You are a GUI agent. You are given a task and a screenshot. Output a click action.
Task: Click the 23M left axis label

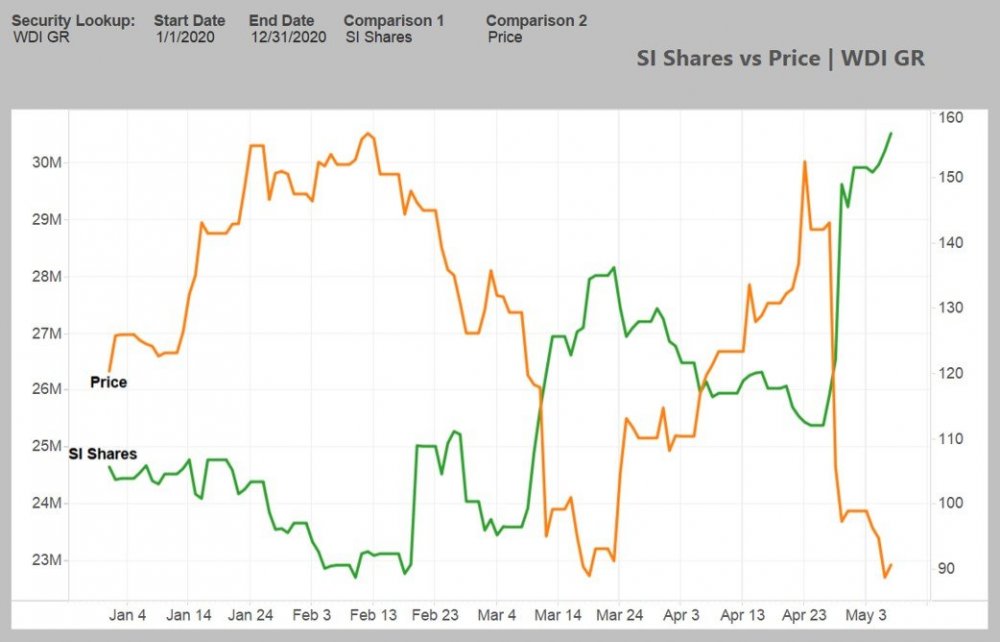click(x=47, y=559)
